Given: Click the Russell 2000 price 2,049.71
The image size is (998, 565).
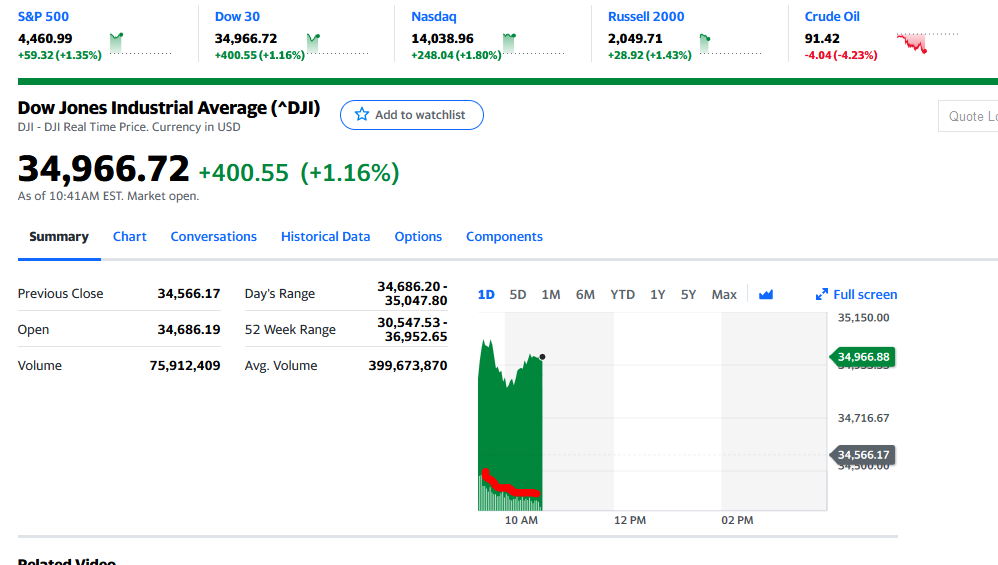Looking at the screenshot, I should (x=635, y=39).
